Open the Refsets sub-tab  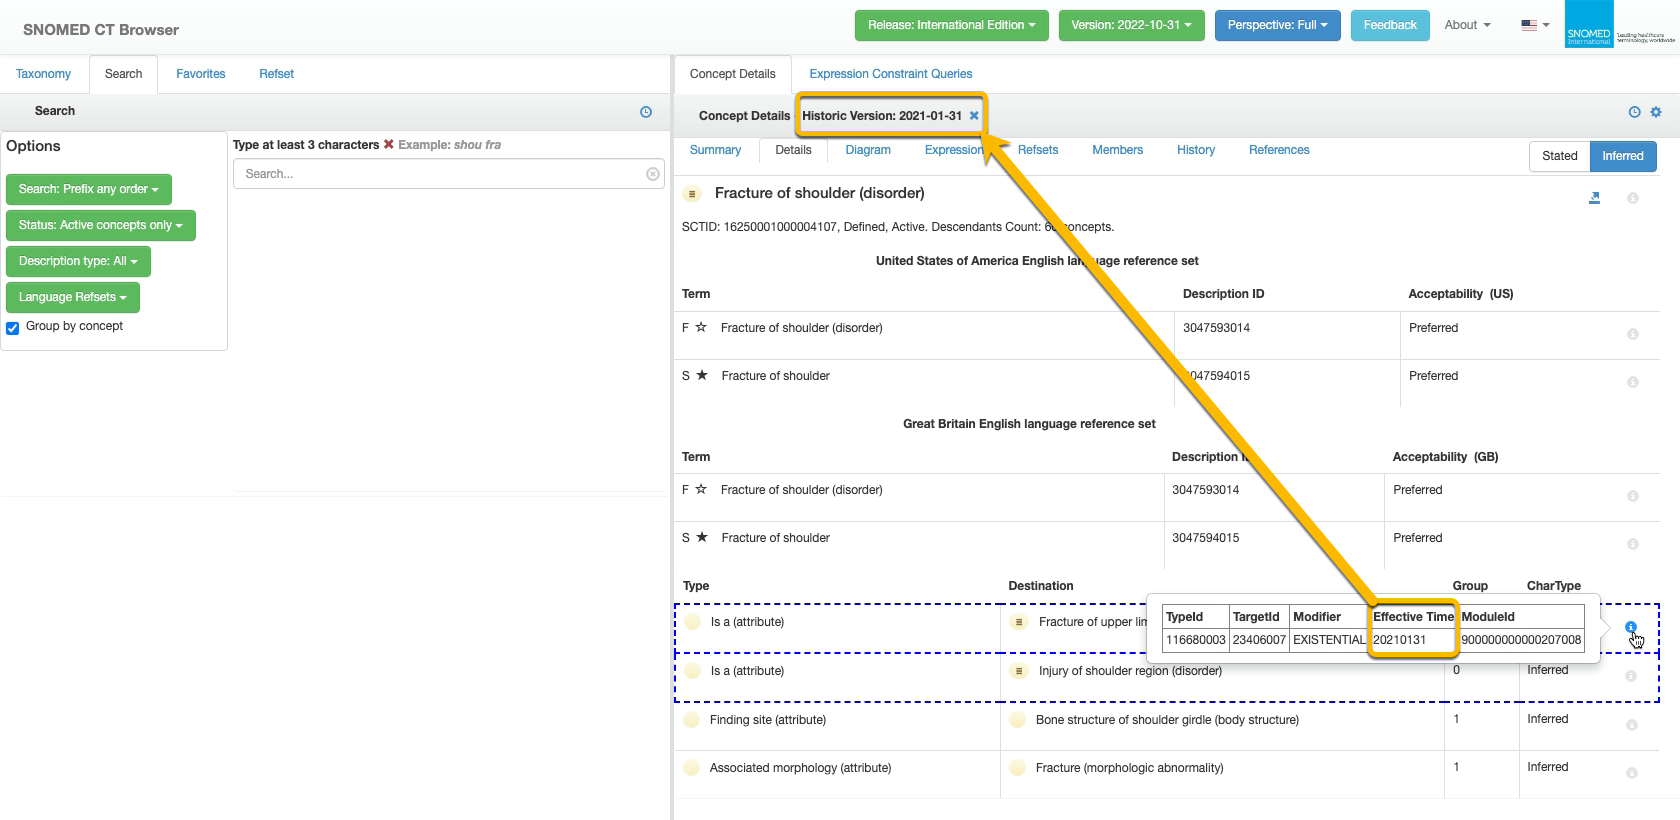click(1038, 150)
